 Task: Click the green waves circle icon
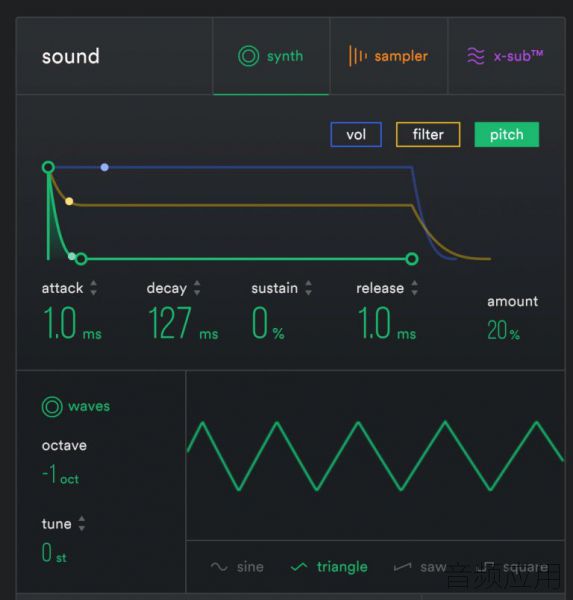pos(52,406)
